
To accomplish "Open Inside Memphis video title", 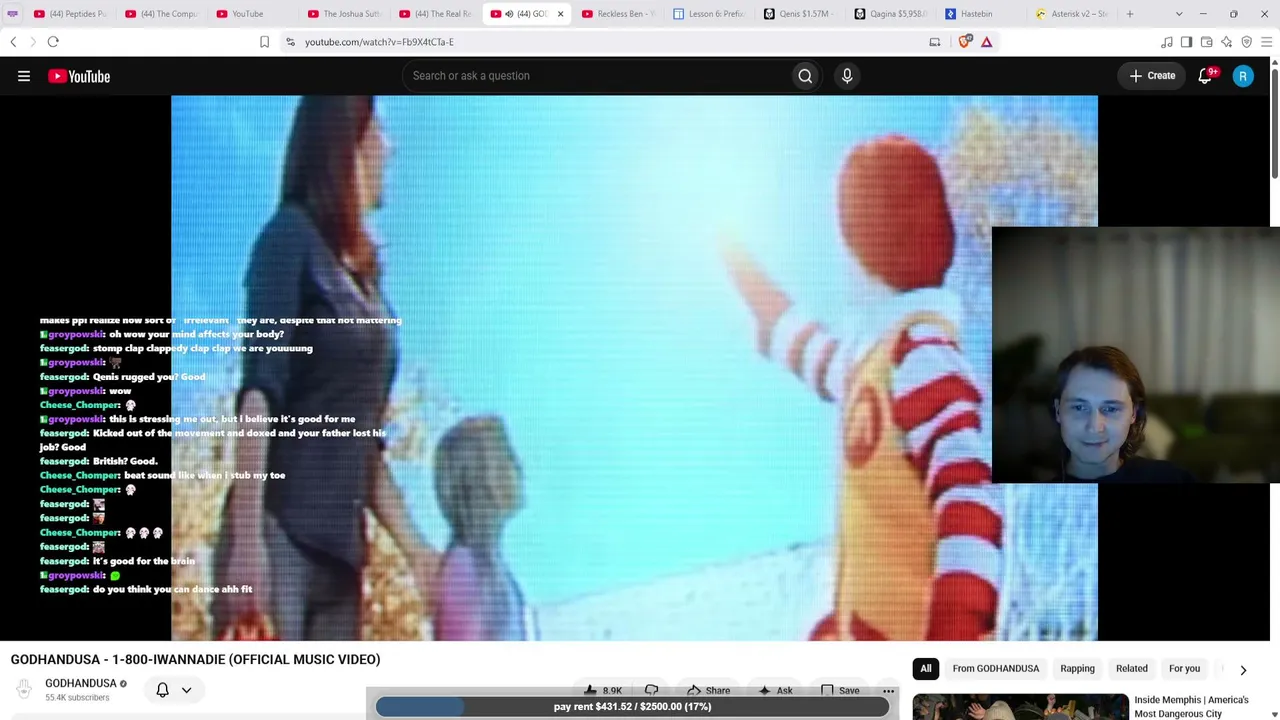I will (x=1191, y=707).
